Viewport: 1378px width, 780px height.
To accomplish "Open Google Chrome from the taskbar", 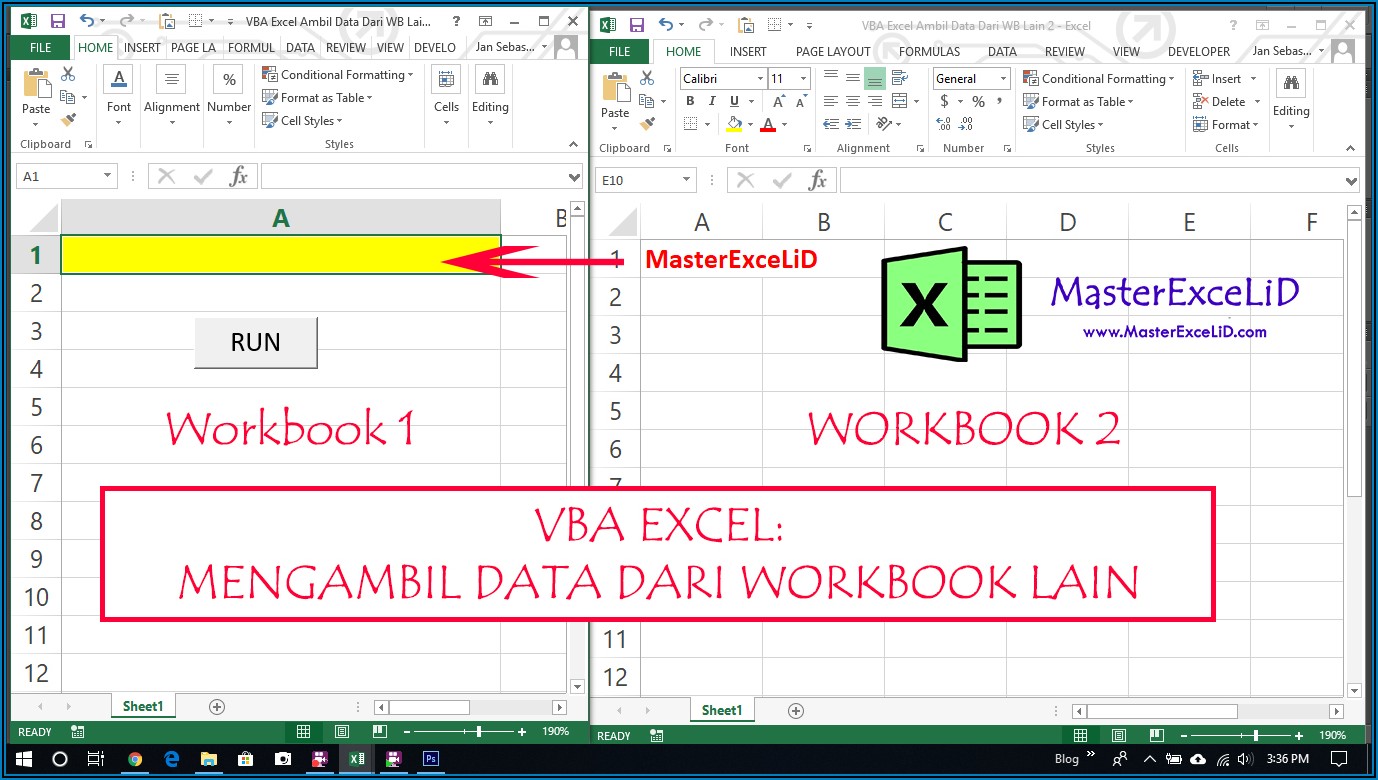I will 136,759.
